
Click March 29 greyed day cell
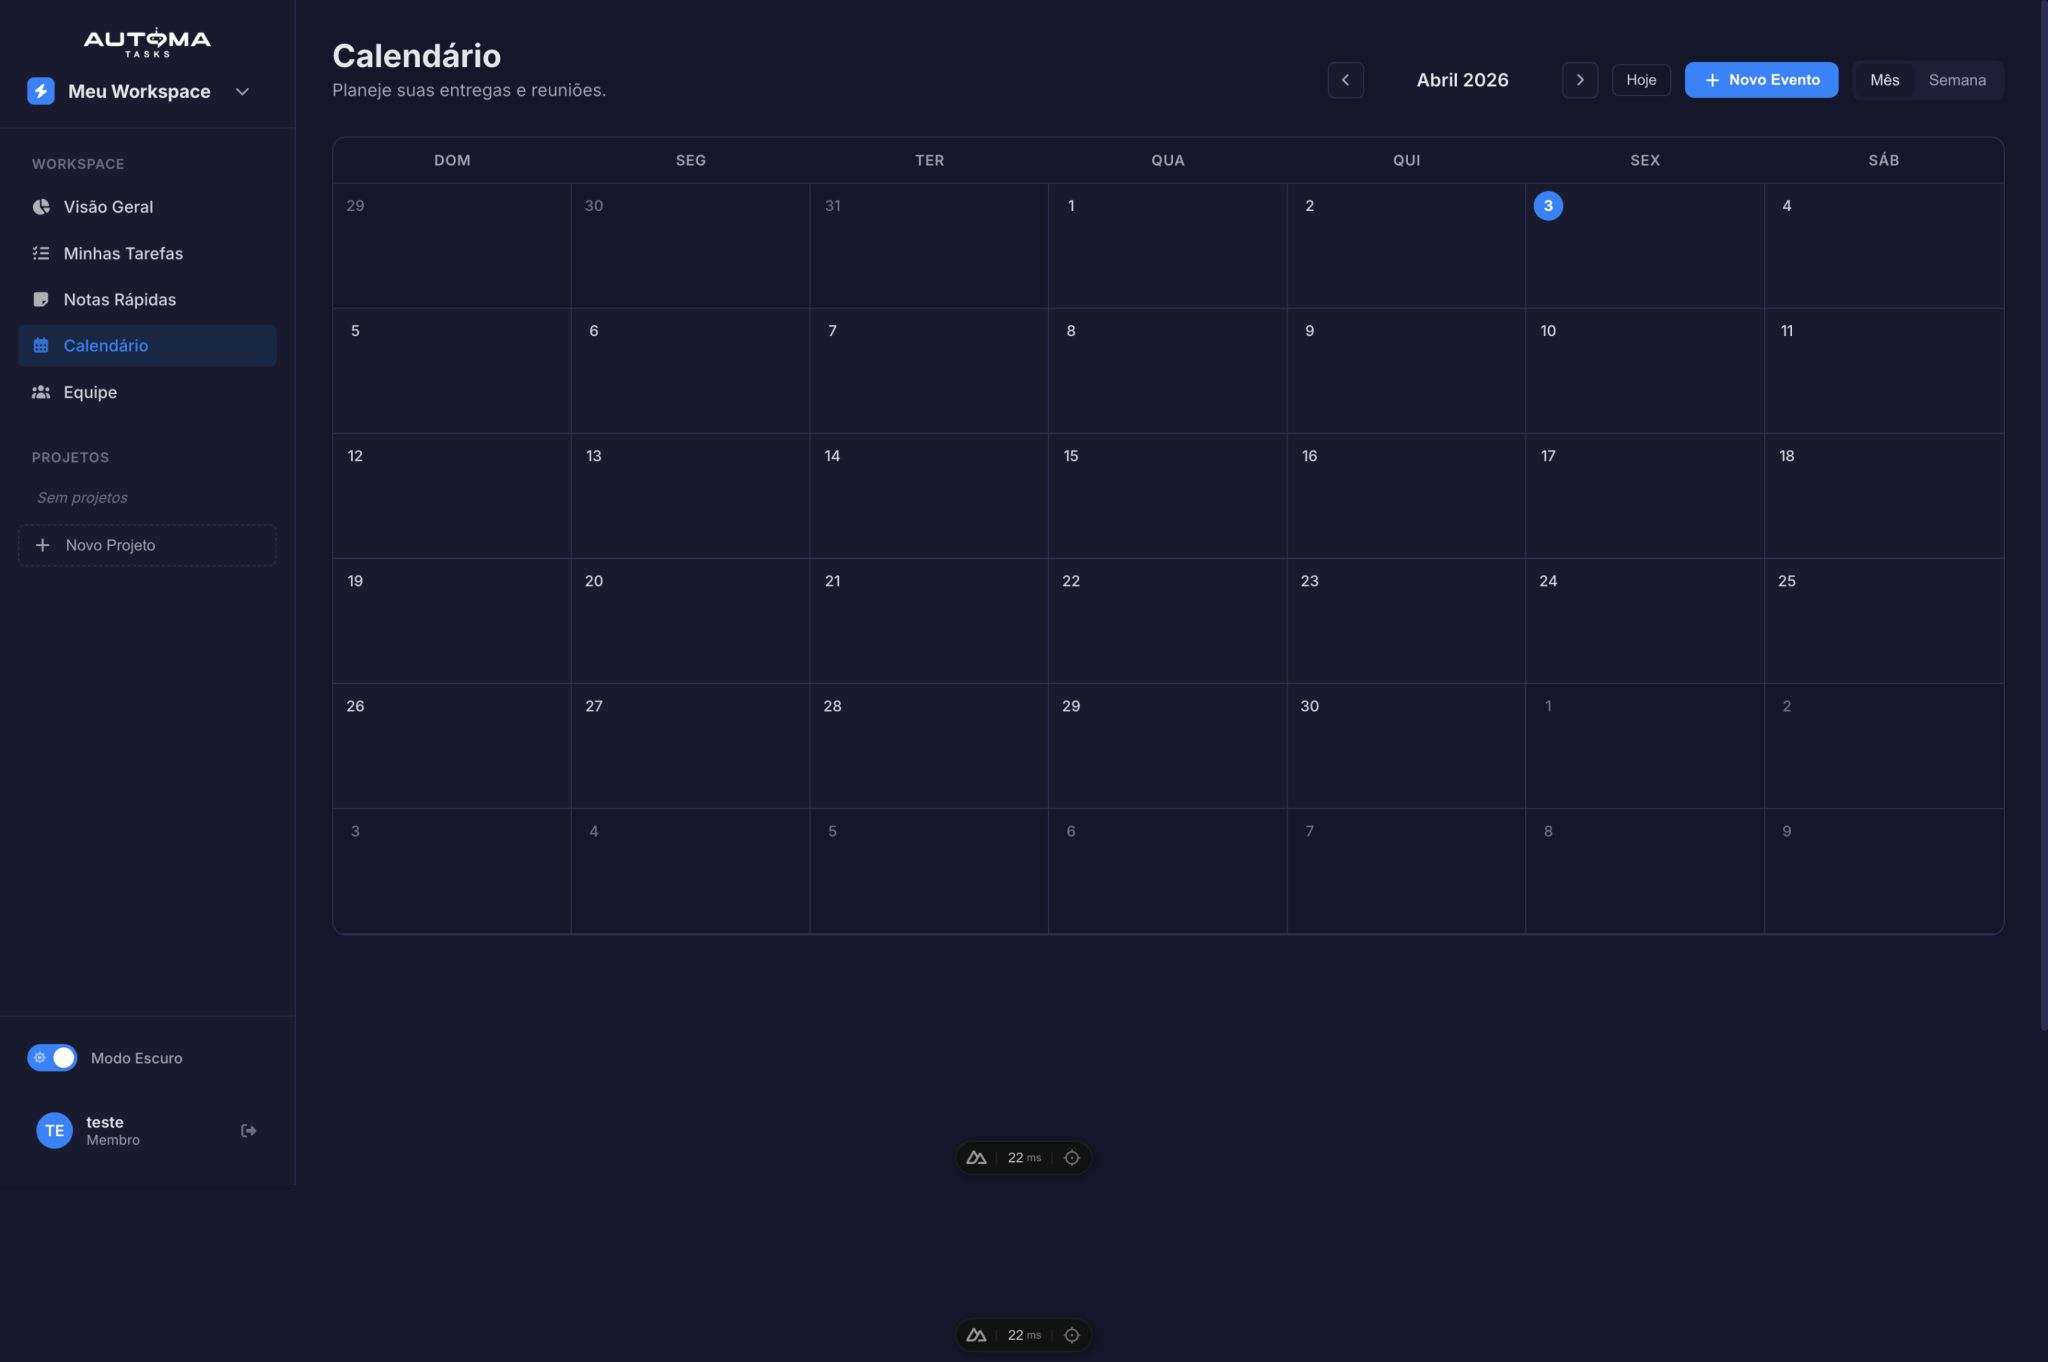(x=452, y=245)
